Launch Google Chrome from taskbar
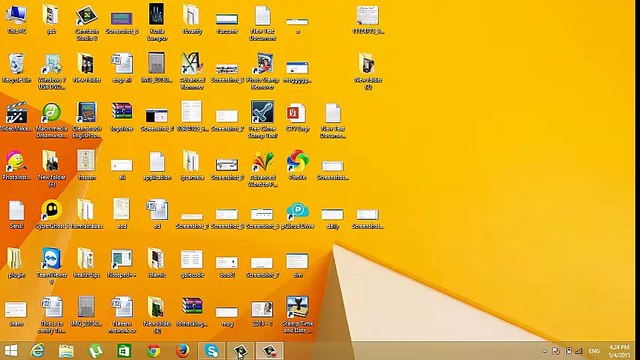 (x=153, y=351)
